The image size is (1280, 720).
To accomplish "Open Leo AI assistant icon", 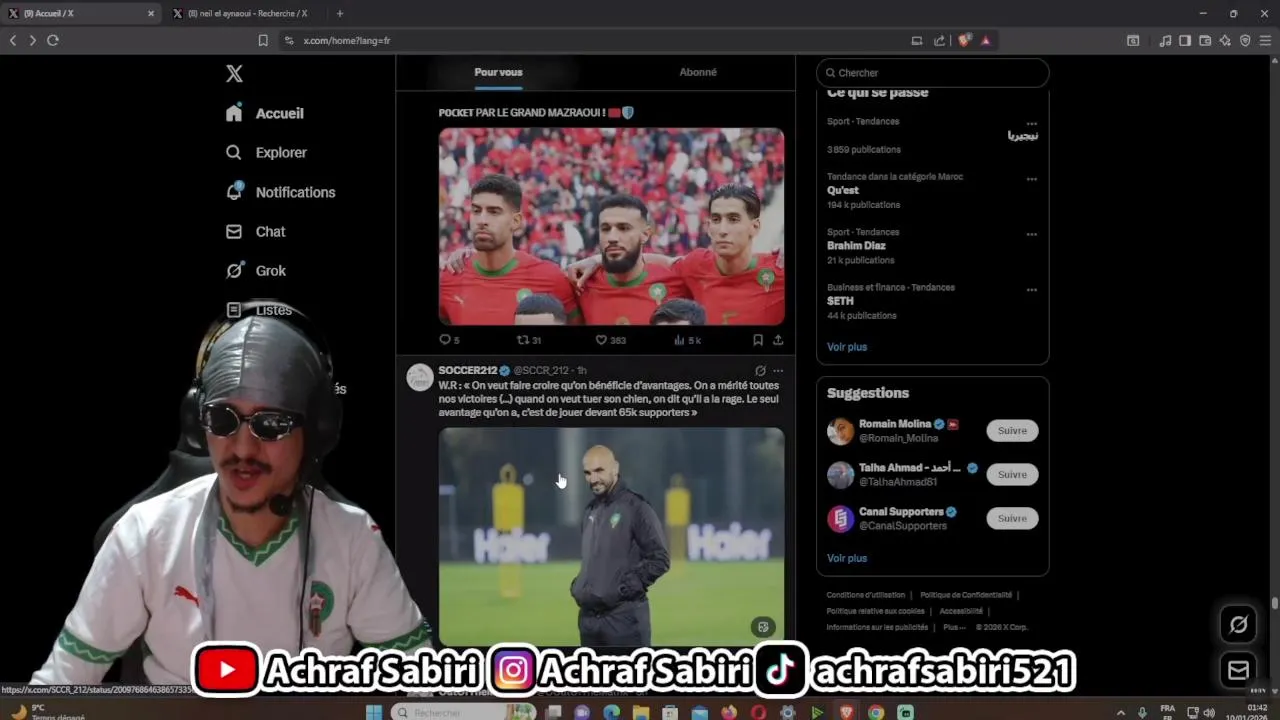I will pyautogui.click(x=1225, y=40).
